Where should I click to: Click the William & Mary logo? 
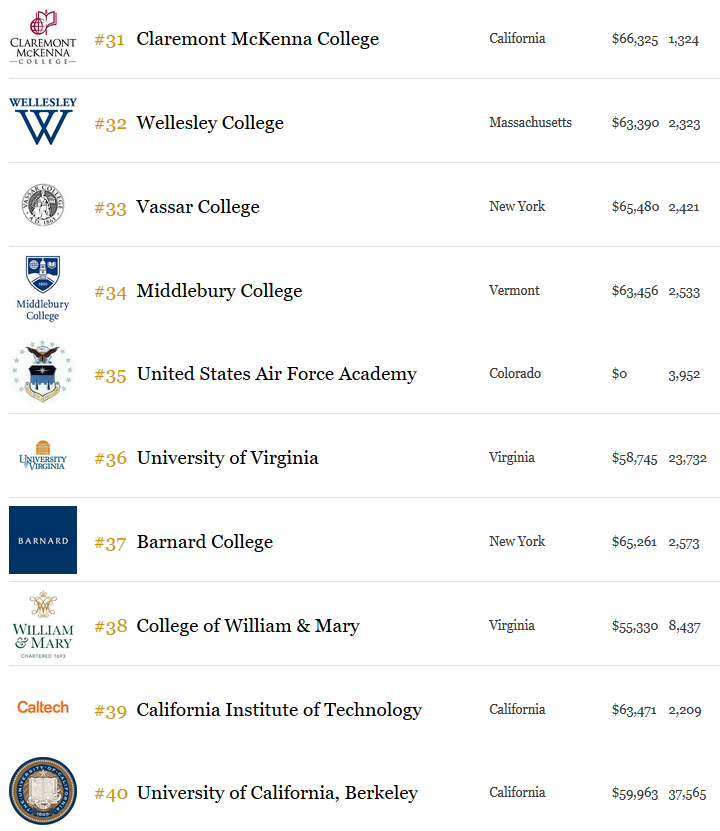(x=43, y=624)
